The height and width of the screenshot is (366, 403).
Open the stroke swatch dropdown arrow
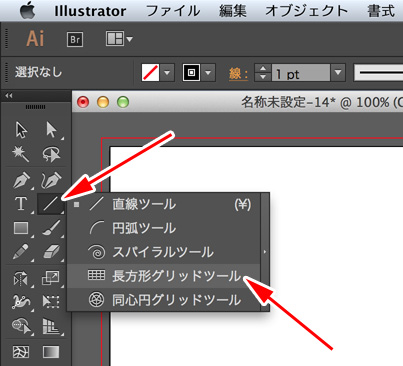tap(208, 72)
